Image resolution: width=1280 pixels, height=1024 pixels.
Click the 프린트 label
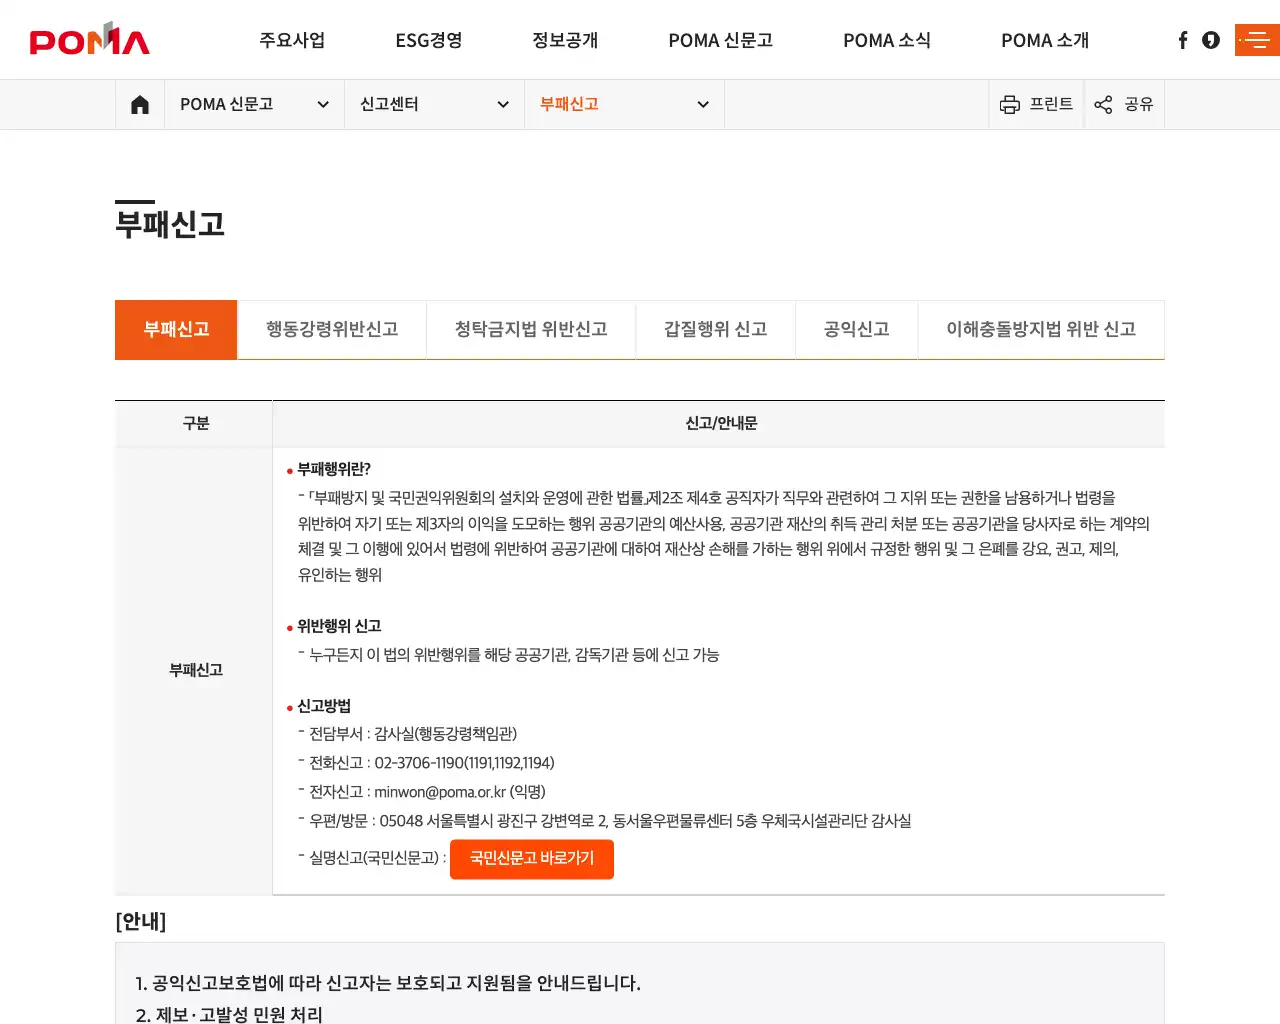click(x=1051, y=104)
